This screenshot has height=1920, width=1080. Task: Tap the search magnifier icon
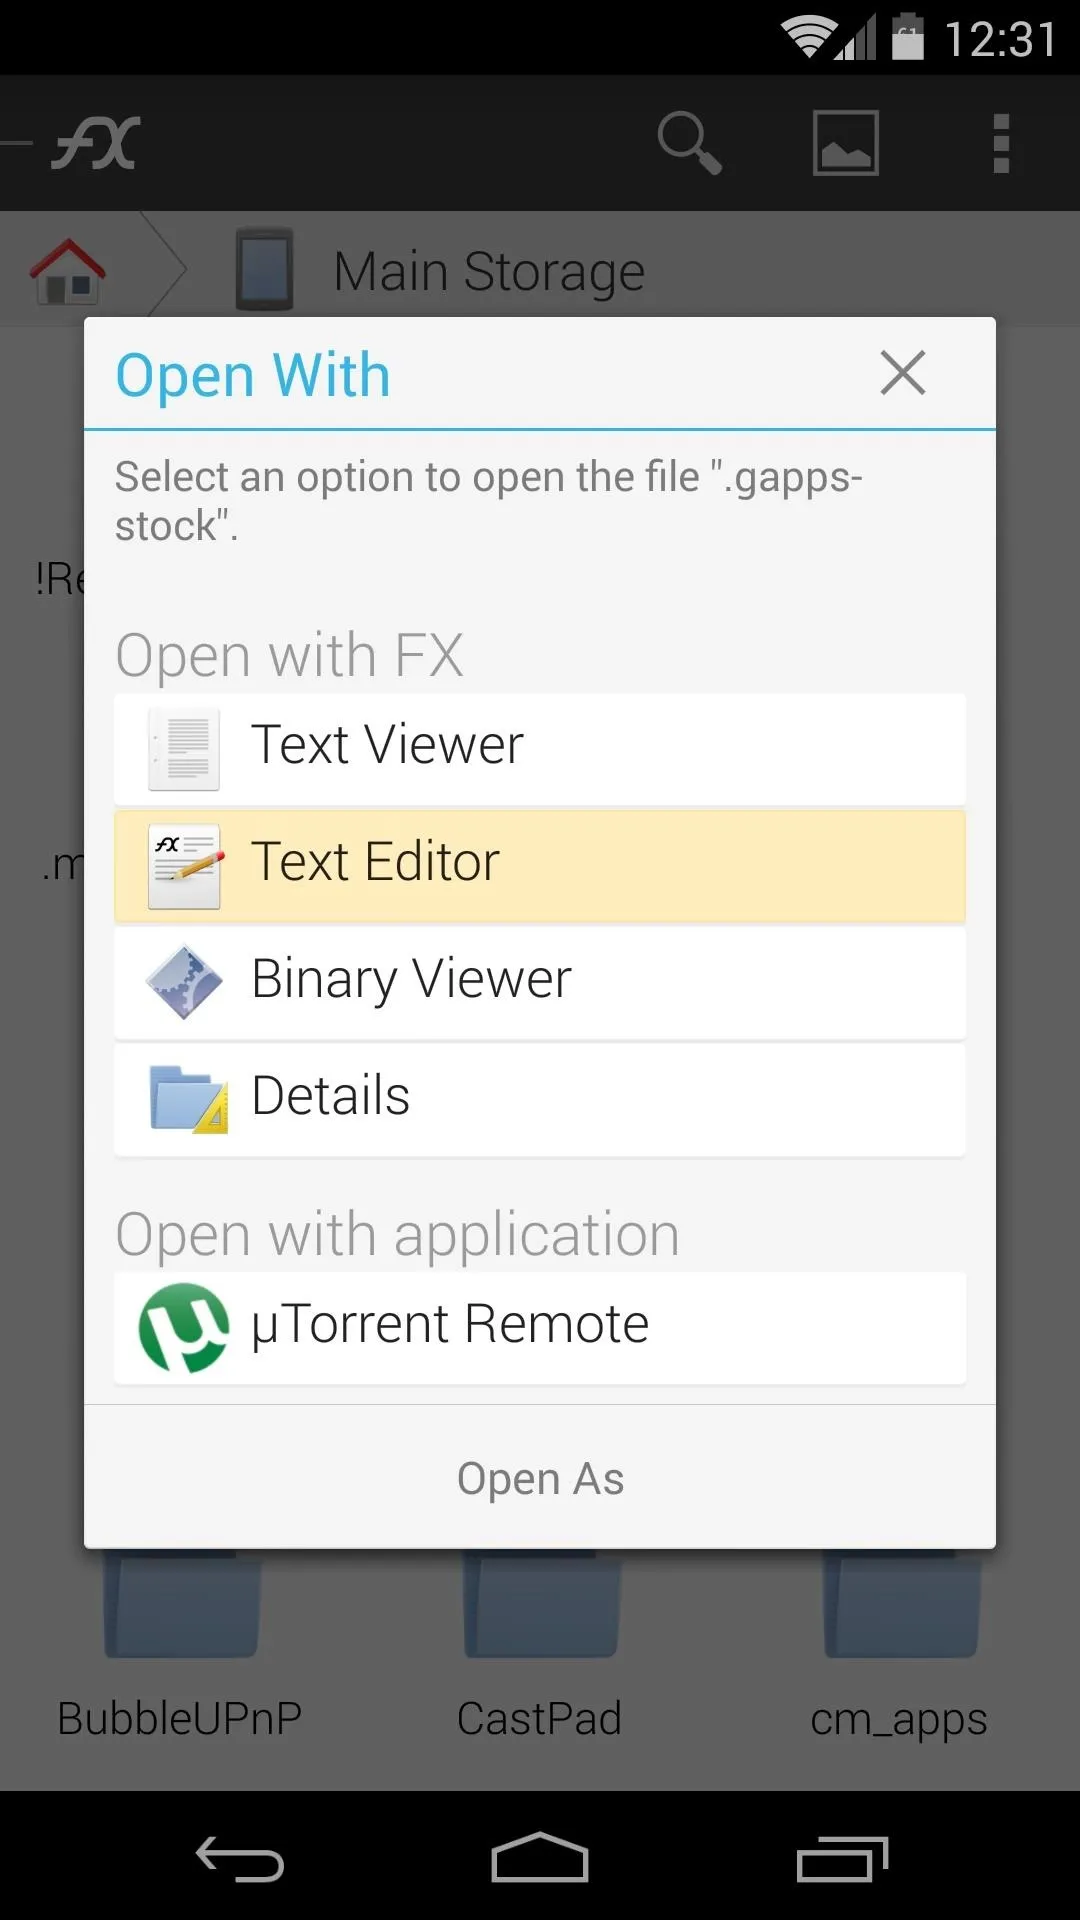pos(690,143)
